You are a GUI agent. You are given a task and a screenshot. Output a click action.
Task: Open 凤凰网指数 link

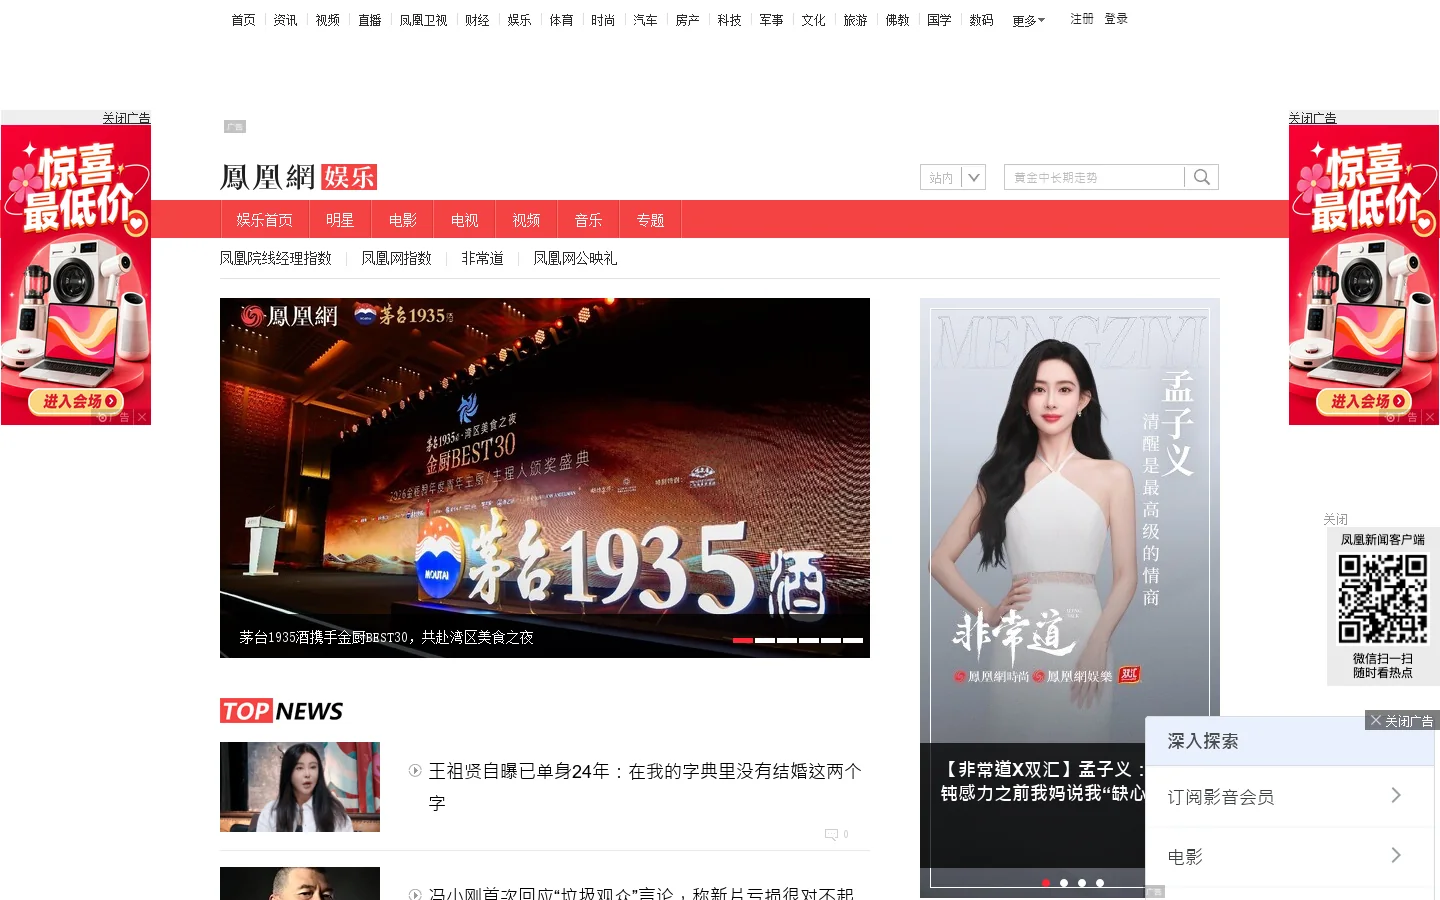(396, 258)
